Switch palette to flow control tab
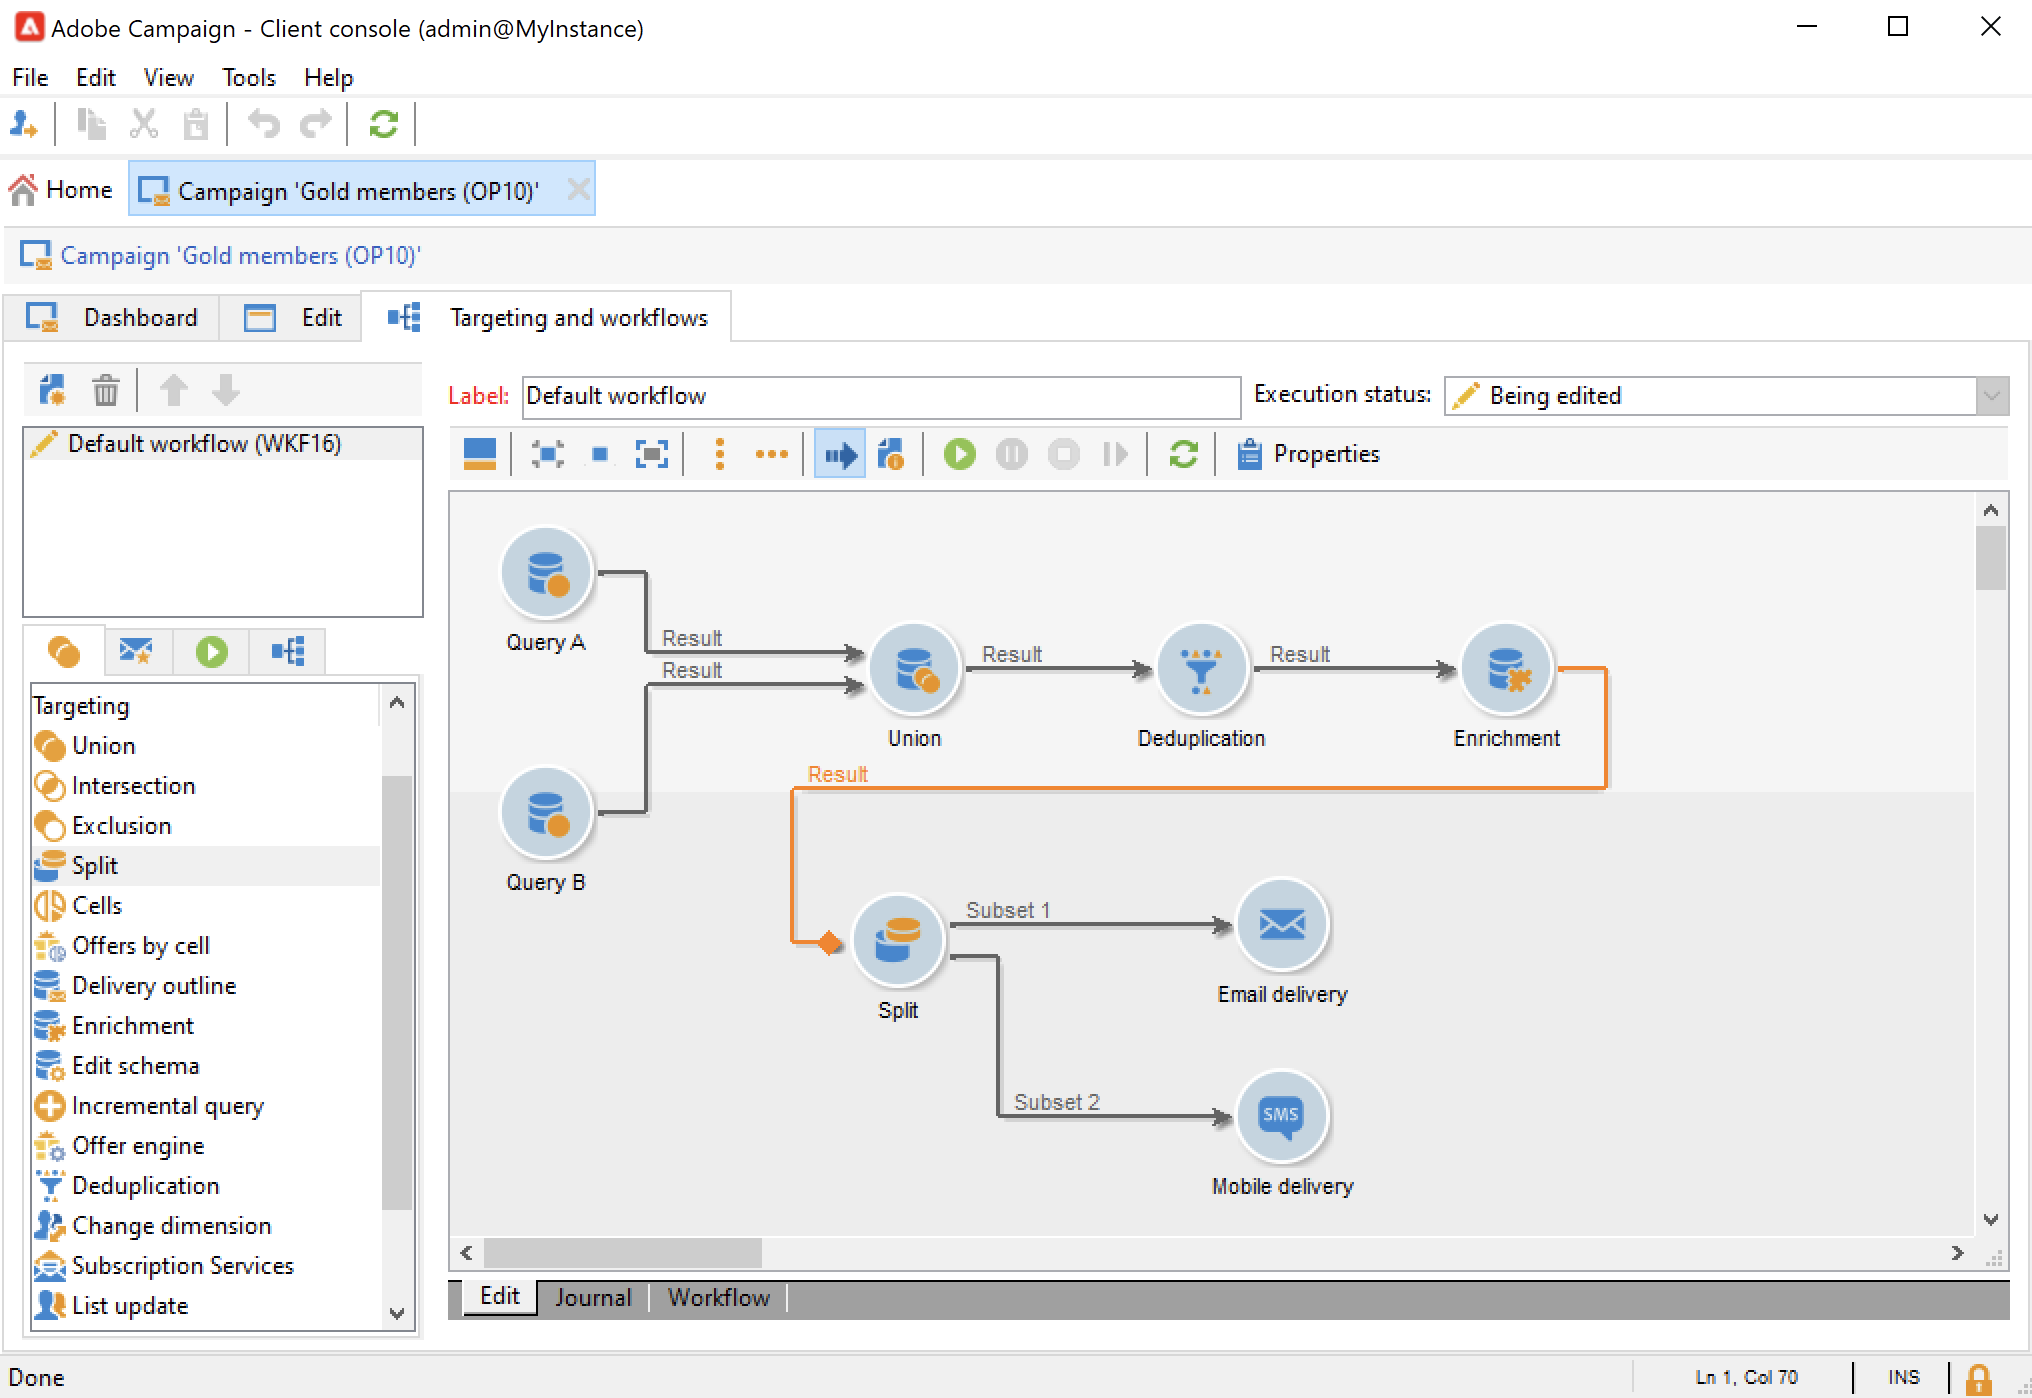 point(211,652)
